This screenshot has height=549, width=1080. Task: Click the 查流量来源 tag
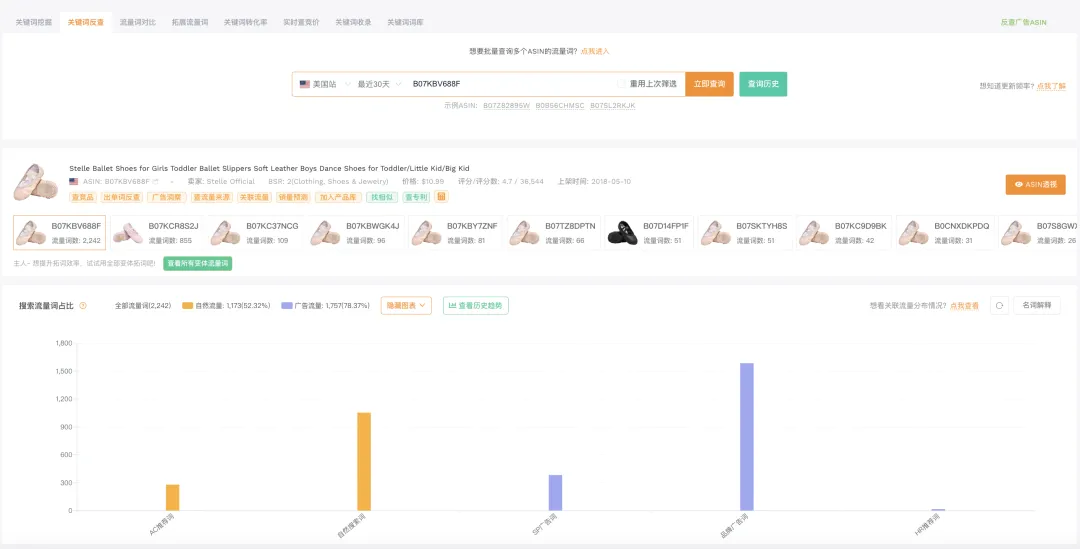212,197
